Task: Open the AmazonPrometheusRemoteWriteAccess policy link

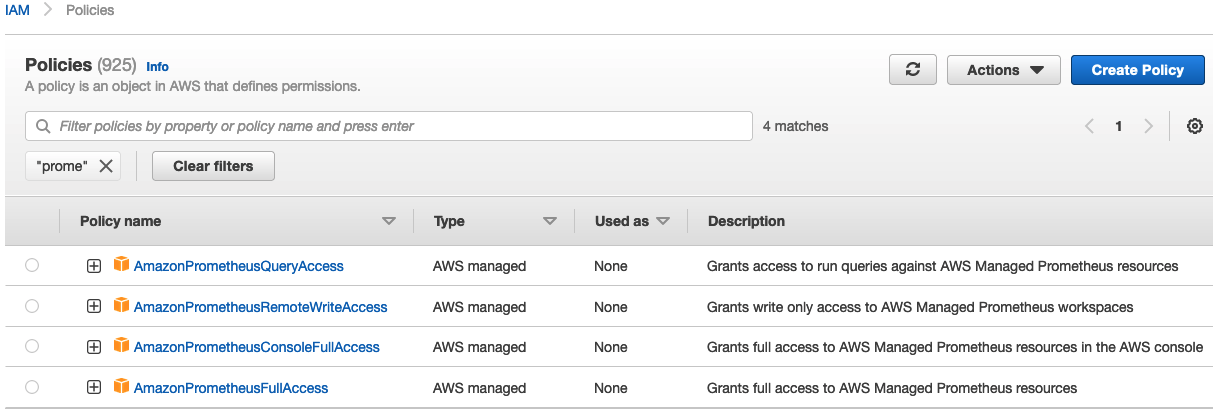Action: 260,307
